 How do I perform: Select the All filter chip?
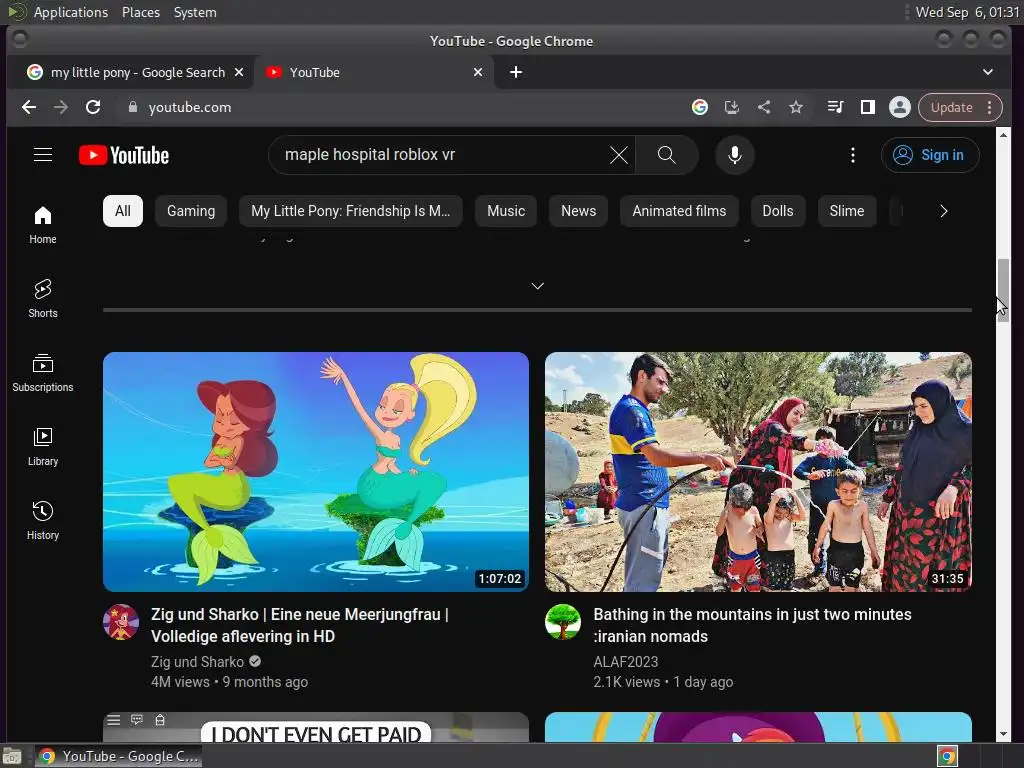click(123, 211)
